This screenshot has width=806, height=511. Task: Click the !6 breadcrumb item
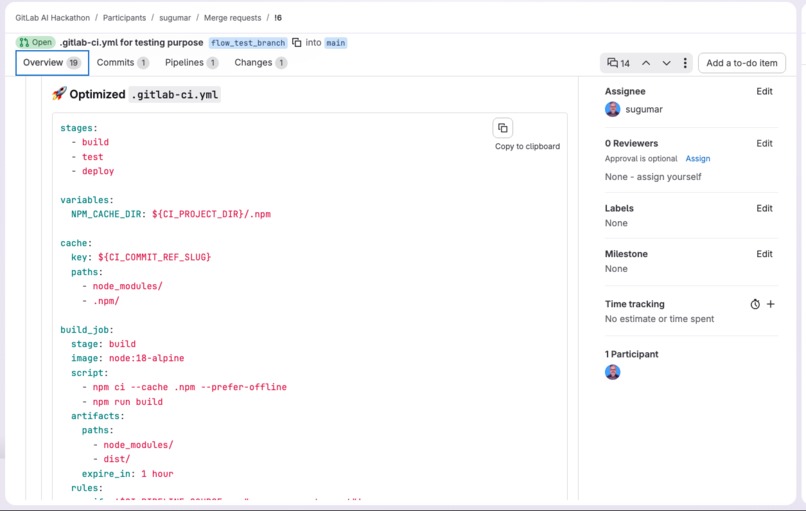point(278,18)
